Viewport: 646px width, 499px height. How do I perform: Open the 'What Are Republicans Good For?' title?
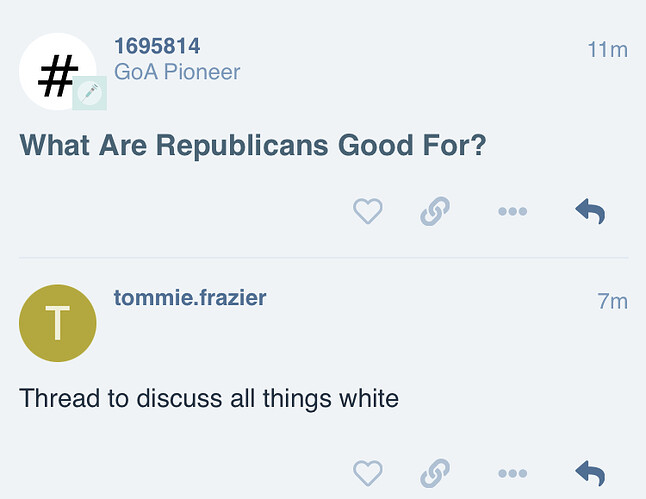point(253,146)
